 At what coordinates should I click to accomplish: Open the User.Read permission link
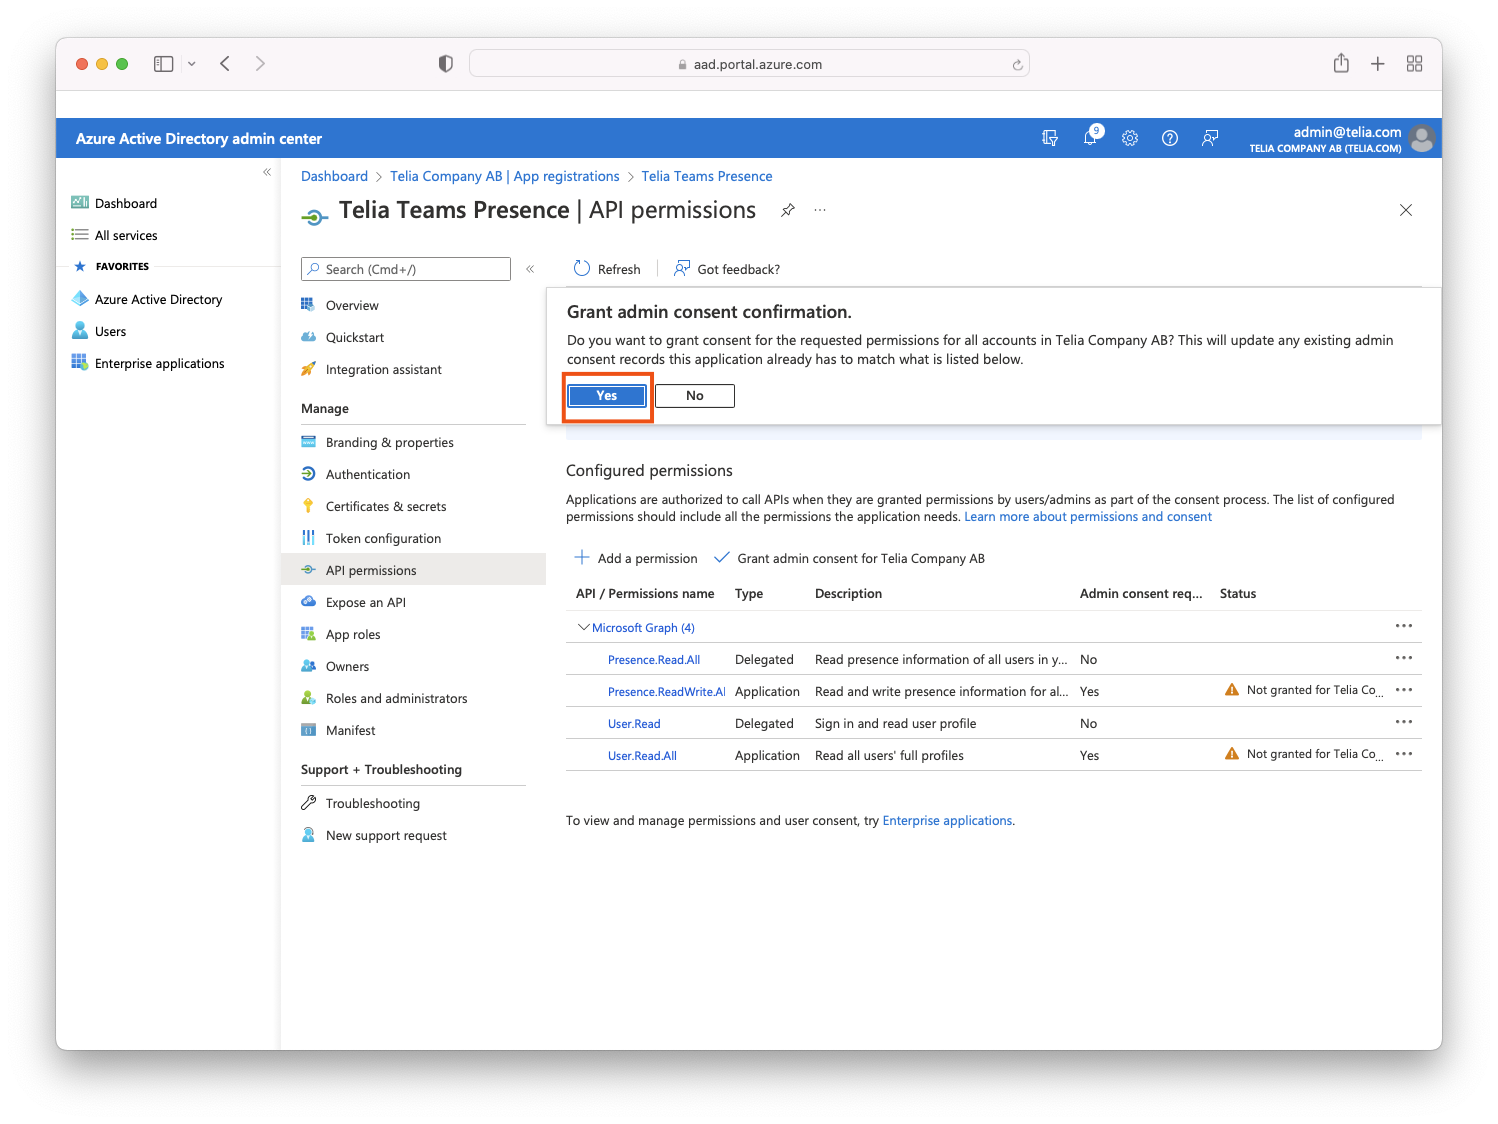634,724
